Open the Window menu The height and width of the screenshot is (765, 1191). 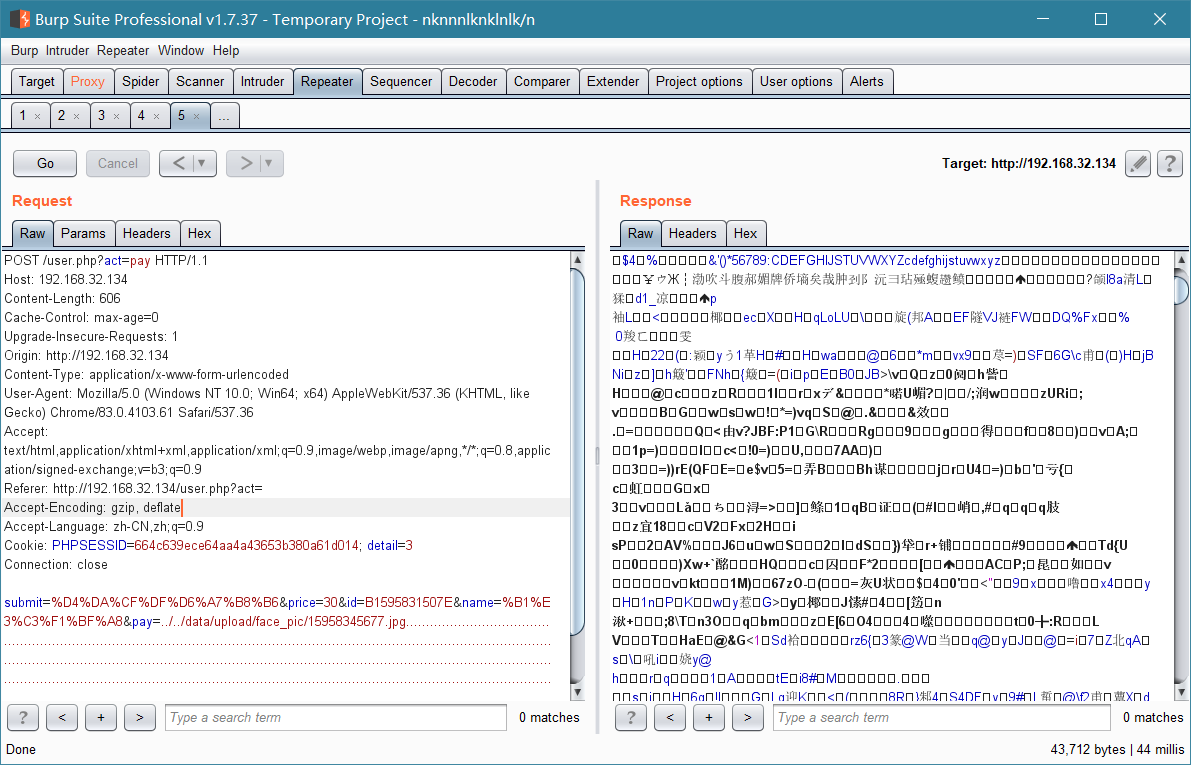pos(181,50)
